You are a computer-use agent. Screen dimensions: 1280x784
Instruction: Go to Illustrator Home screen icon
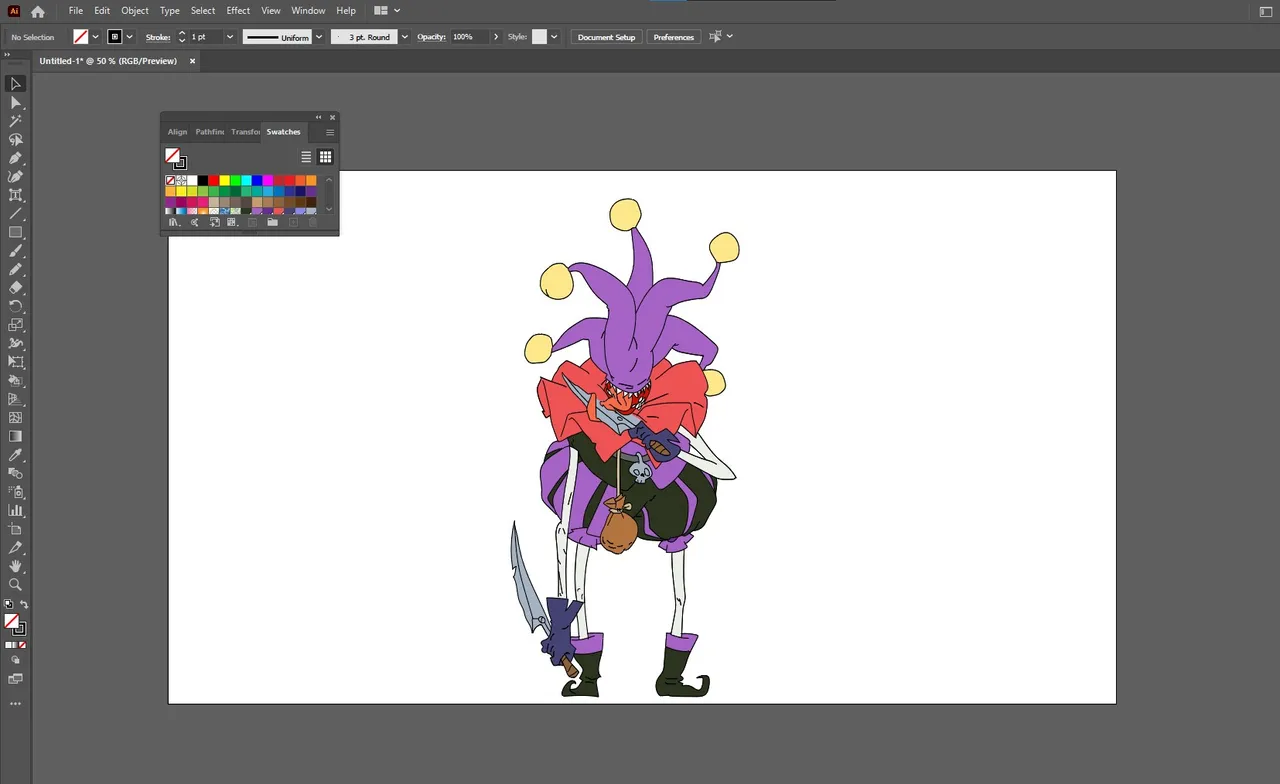(x=38, y=11)
